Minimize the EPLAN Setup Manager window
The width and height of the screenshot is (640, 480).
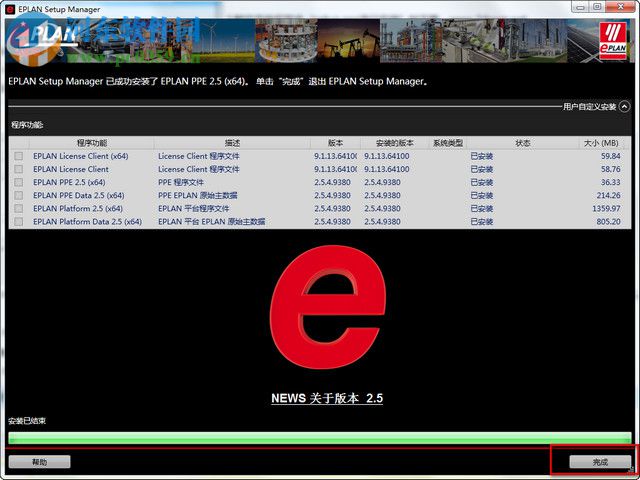(580, 7)
